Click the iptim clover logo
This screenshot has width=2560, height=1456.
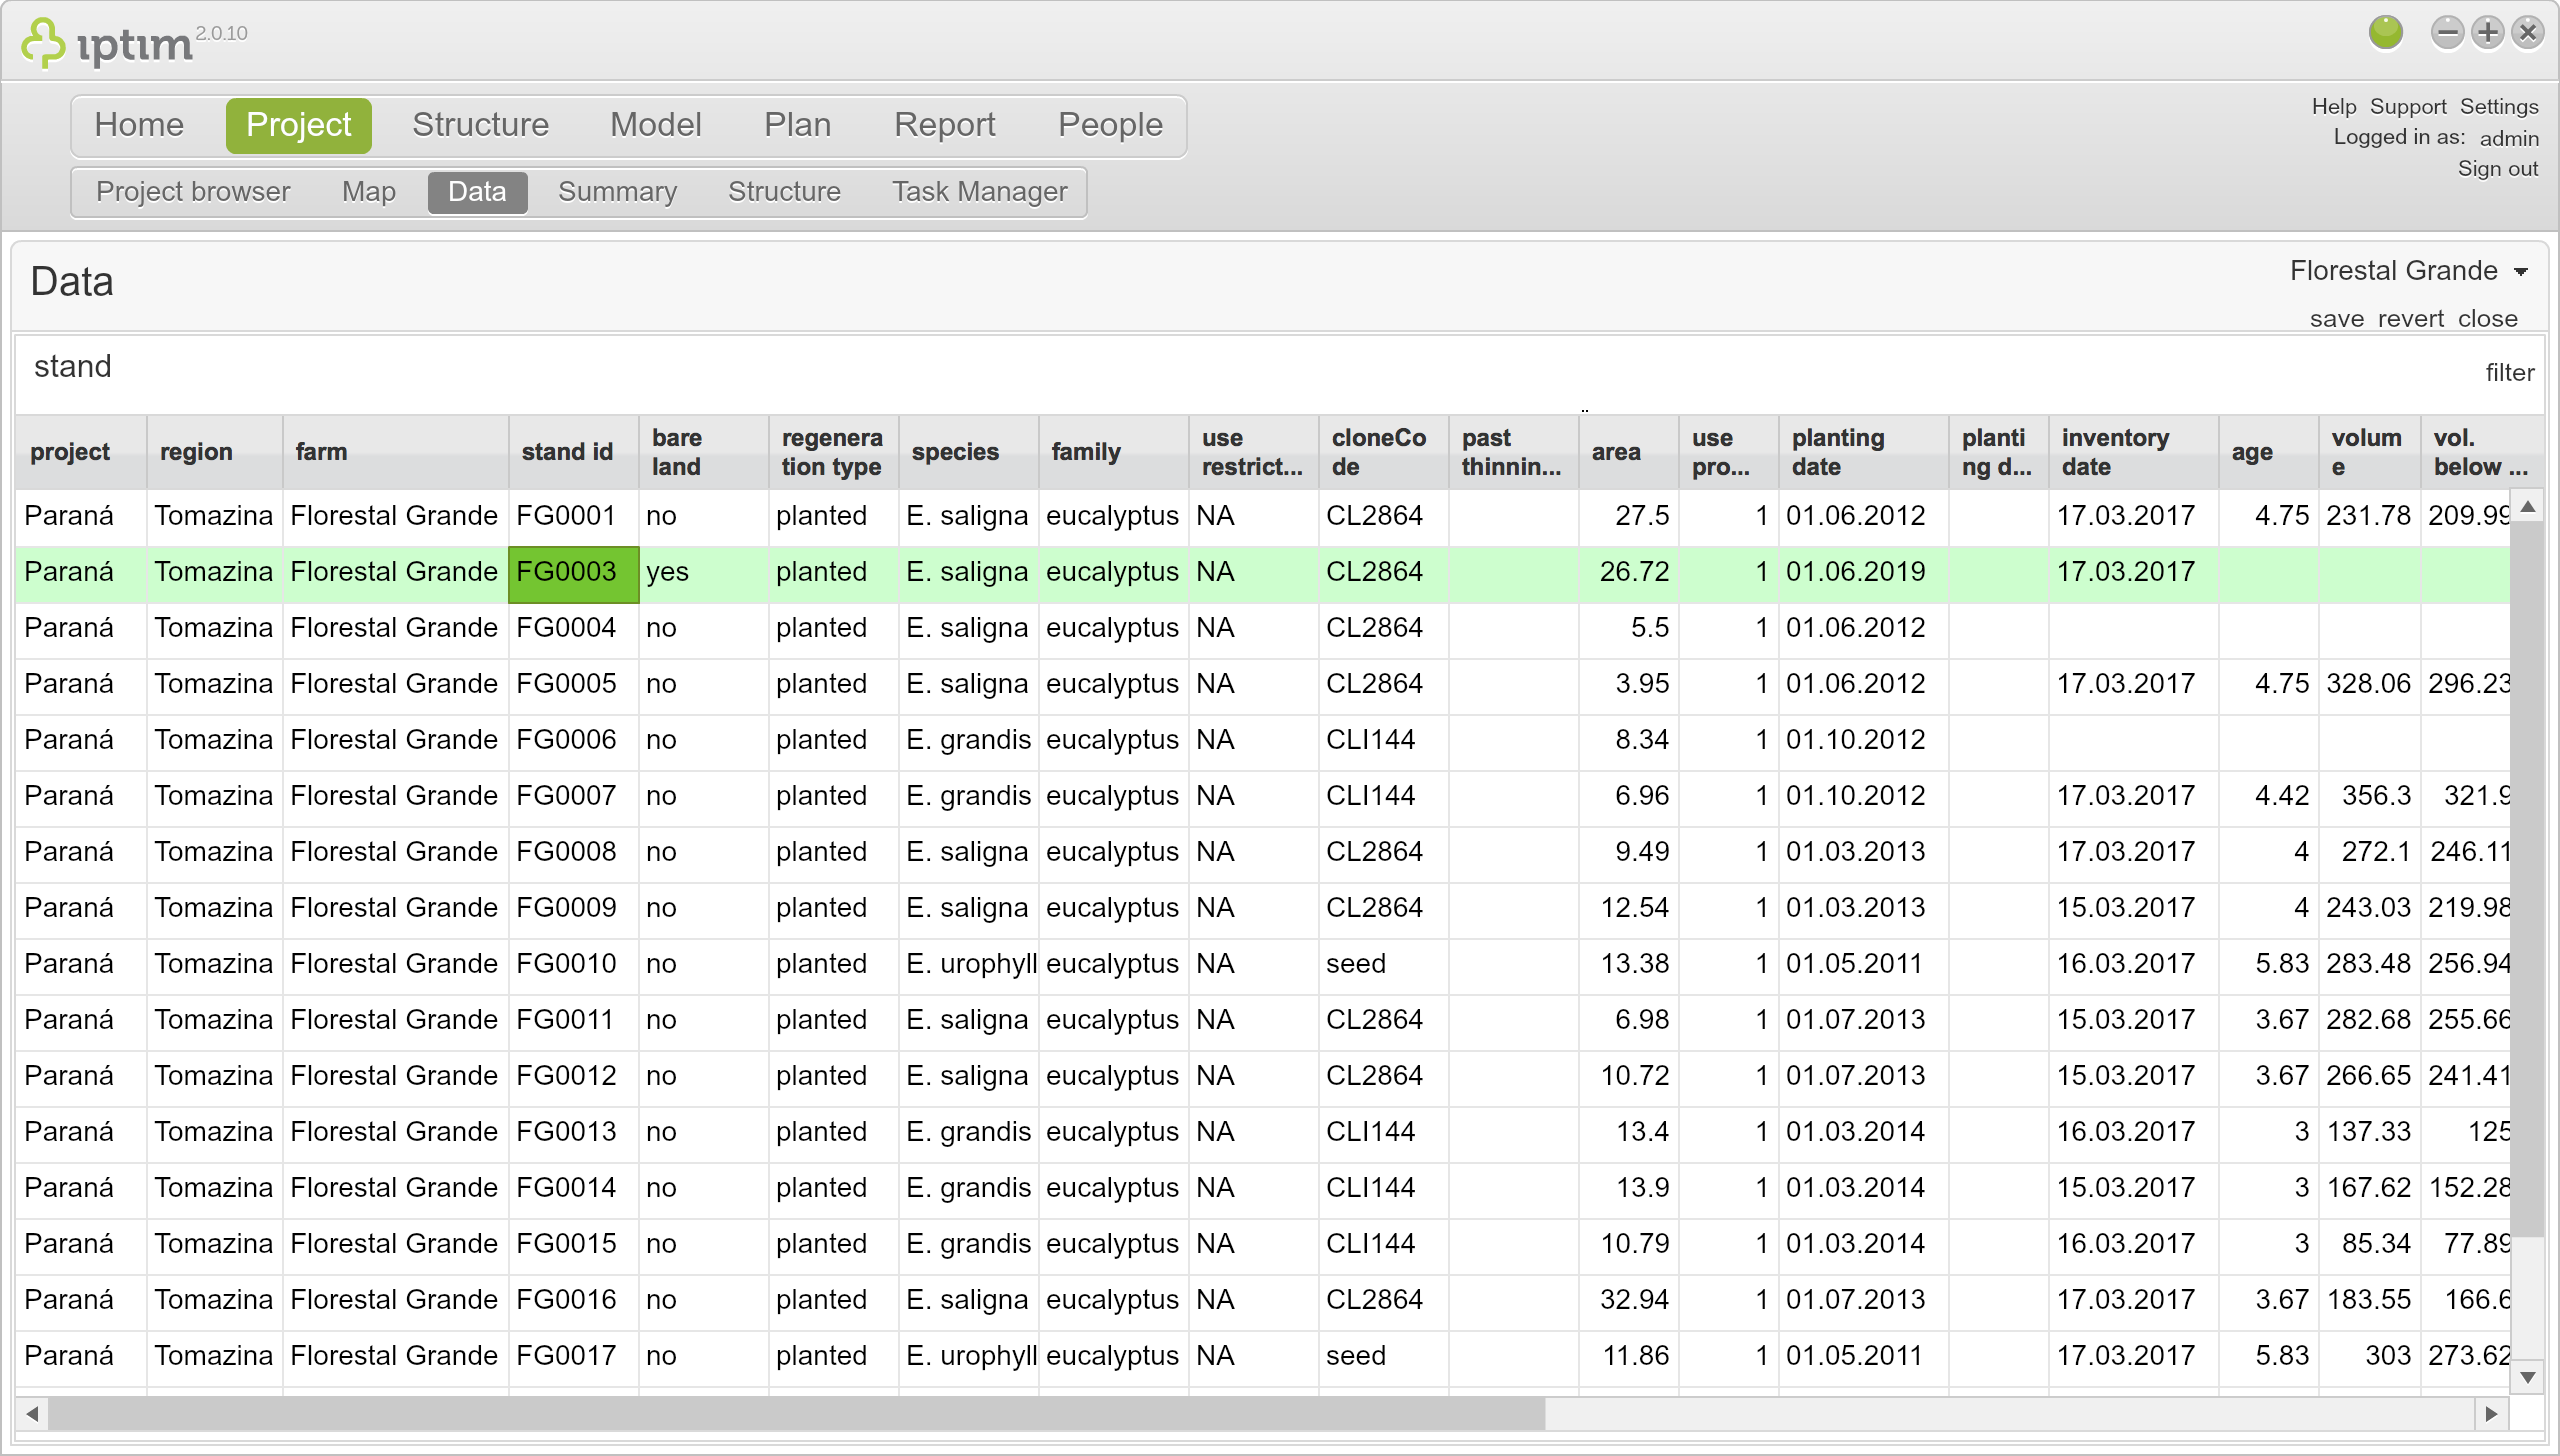point(43,43)
